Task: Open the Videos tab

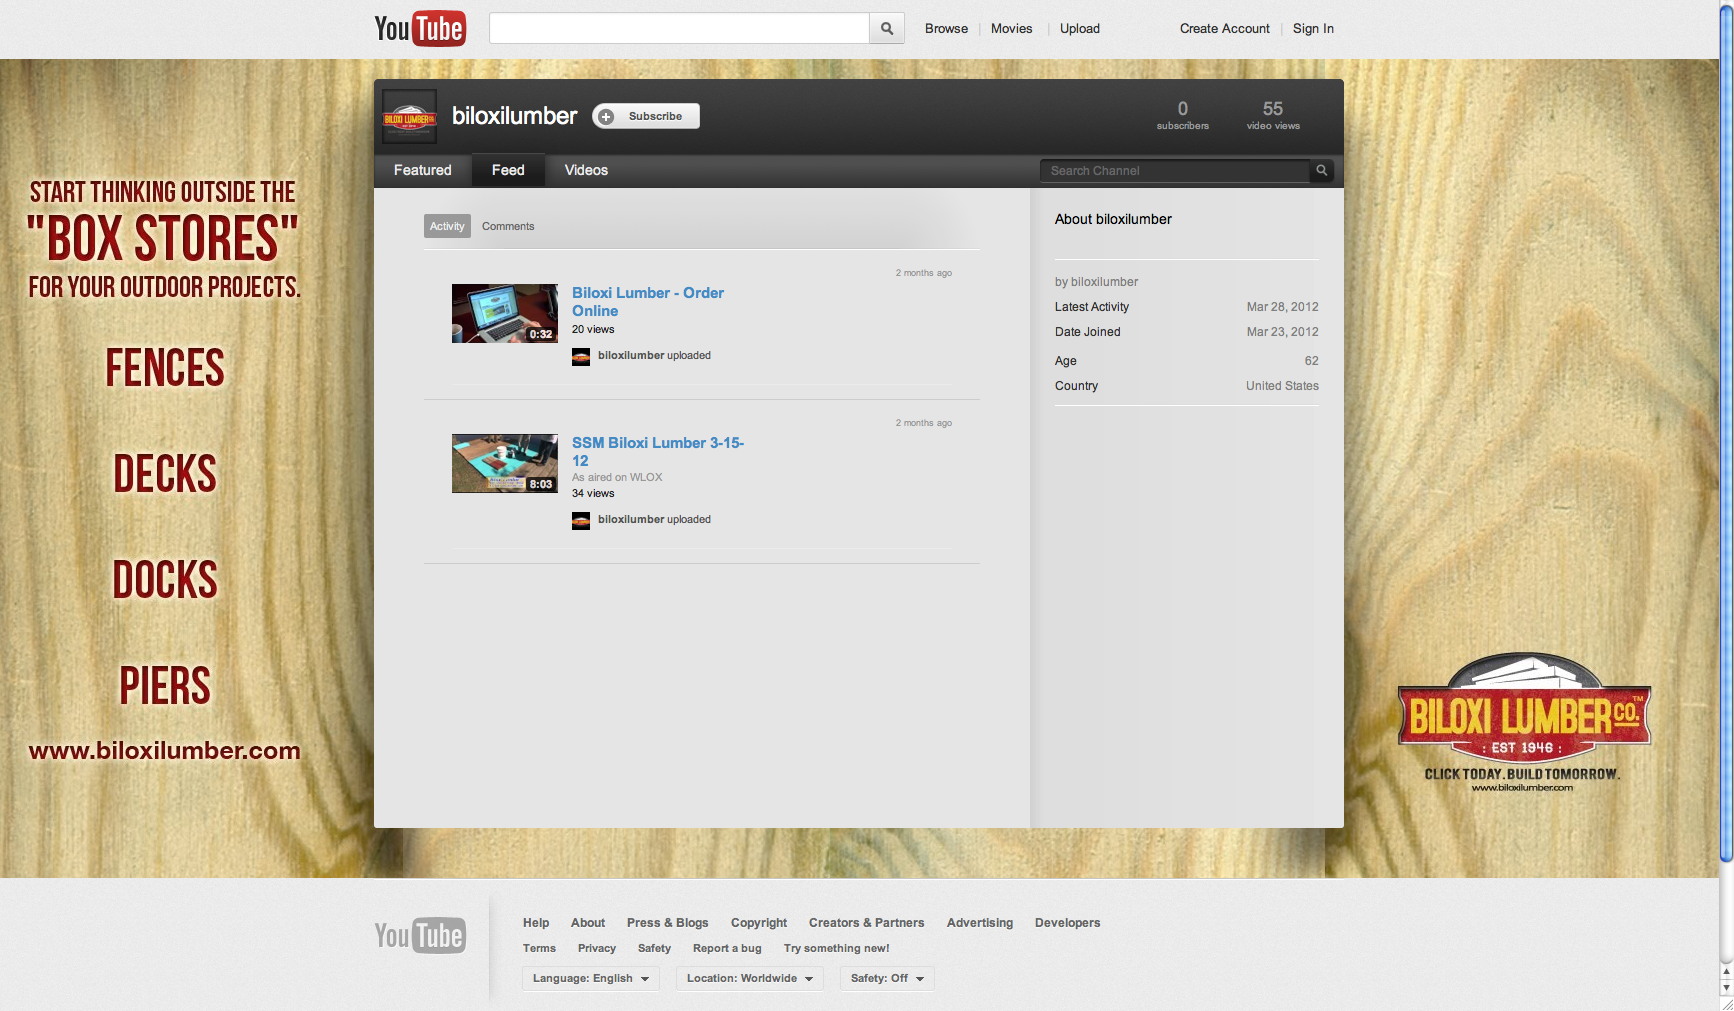Action: (x=586, y=171)
